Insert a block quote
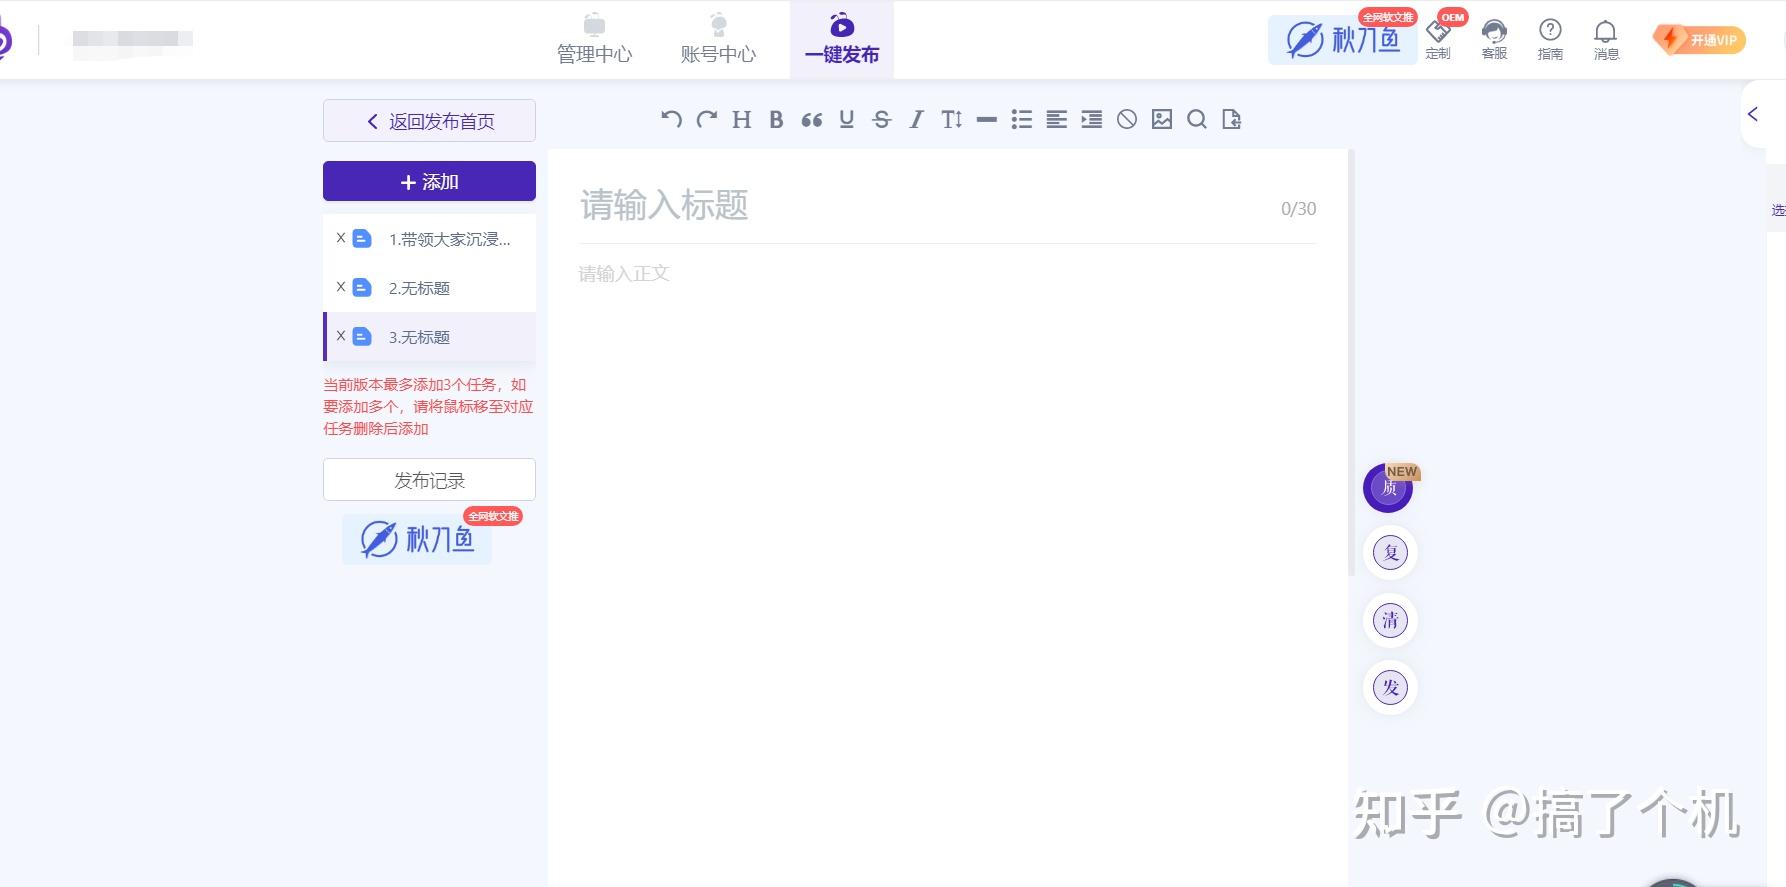Viewport: 1786px width, 887px height. pyautogui.click(x=811, y=120)
